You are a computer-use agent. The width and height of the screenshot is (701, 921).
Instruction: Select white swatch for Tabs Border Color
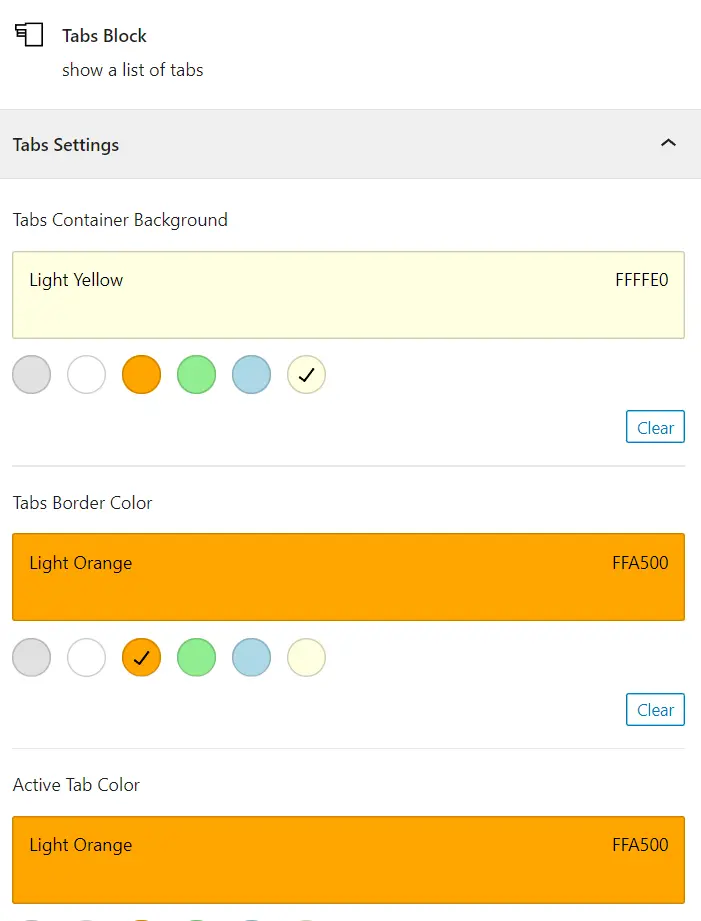[86, 657]
